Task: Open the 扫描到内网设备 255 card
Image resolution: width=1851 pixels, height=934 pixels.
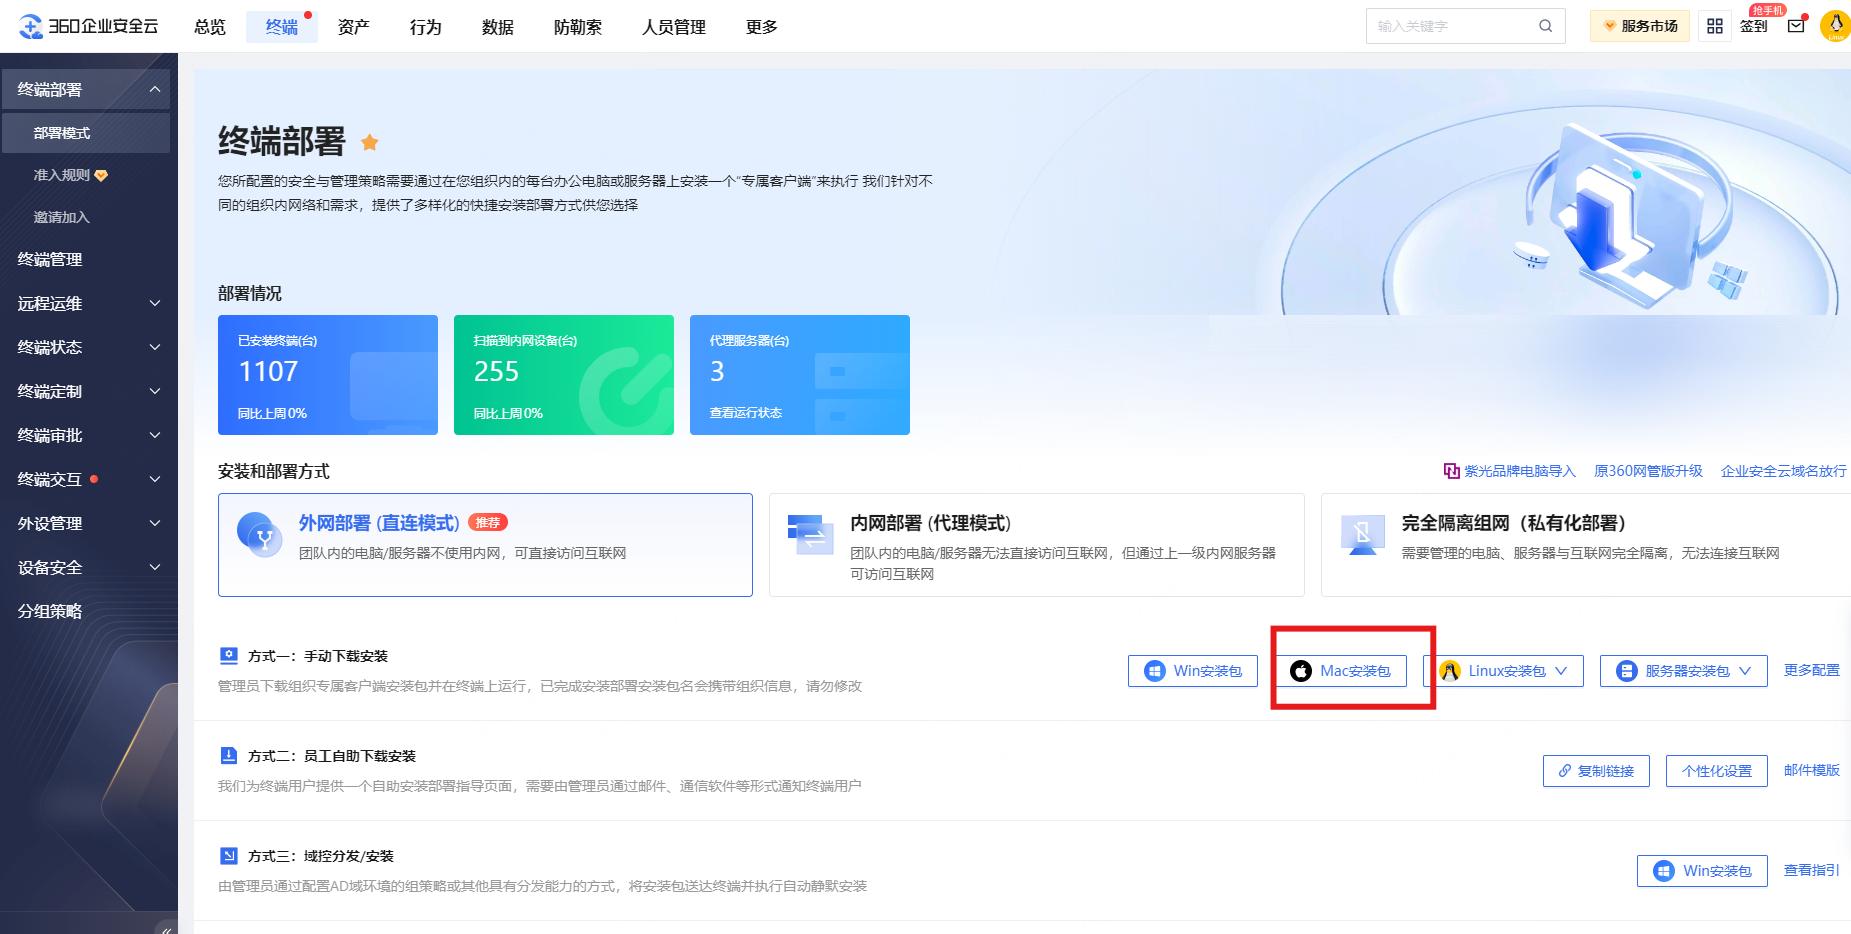Action: (x=564, y=375)
